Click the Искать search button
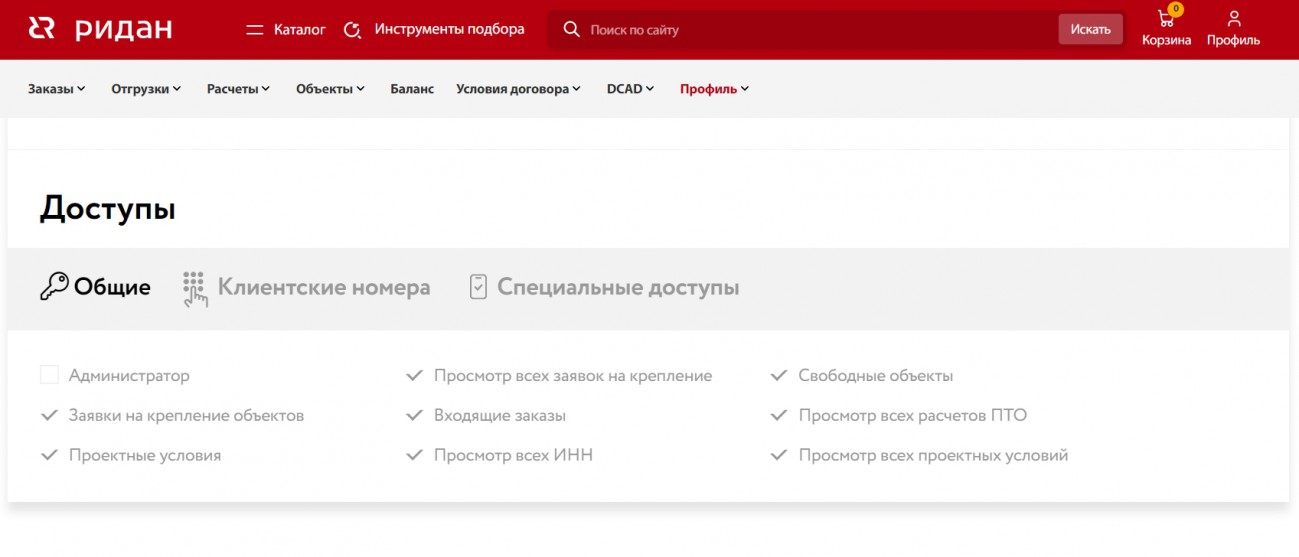The height and width of the screenshot is (557, 1299). 1091,30
